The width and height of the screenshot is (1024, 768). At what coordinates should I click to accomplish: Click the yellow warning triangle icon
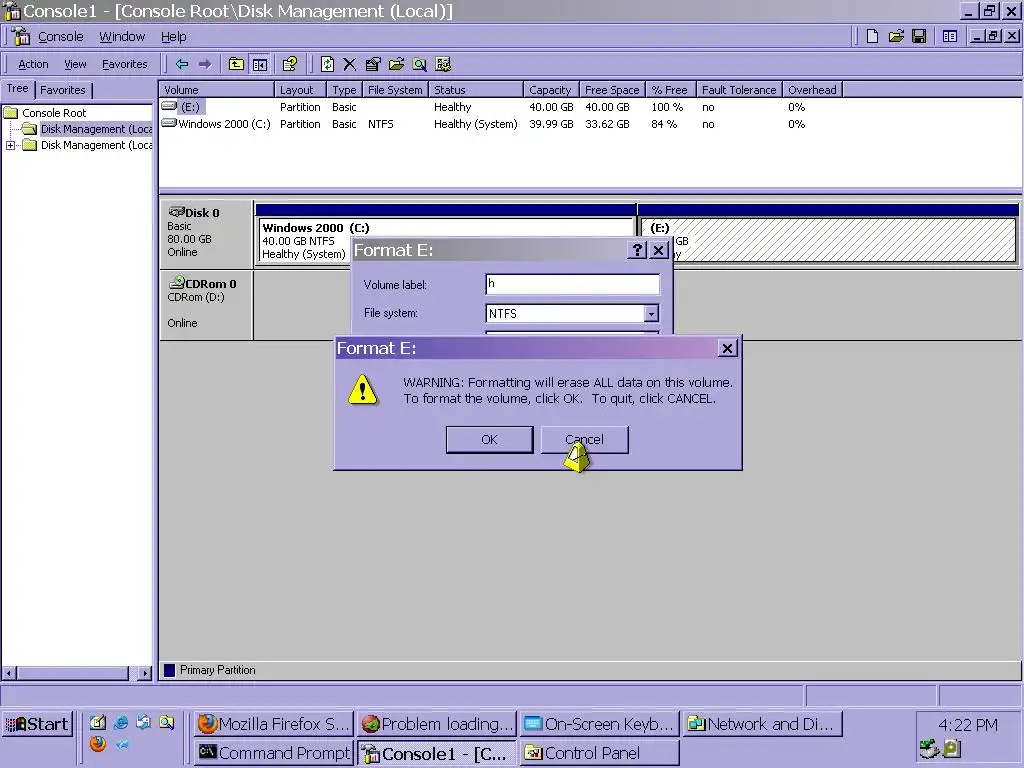pos(362,390)
